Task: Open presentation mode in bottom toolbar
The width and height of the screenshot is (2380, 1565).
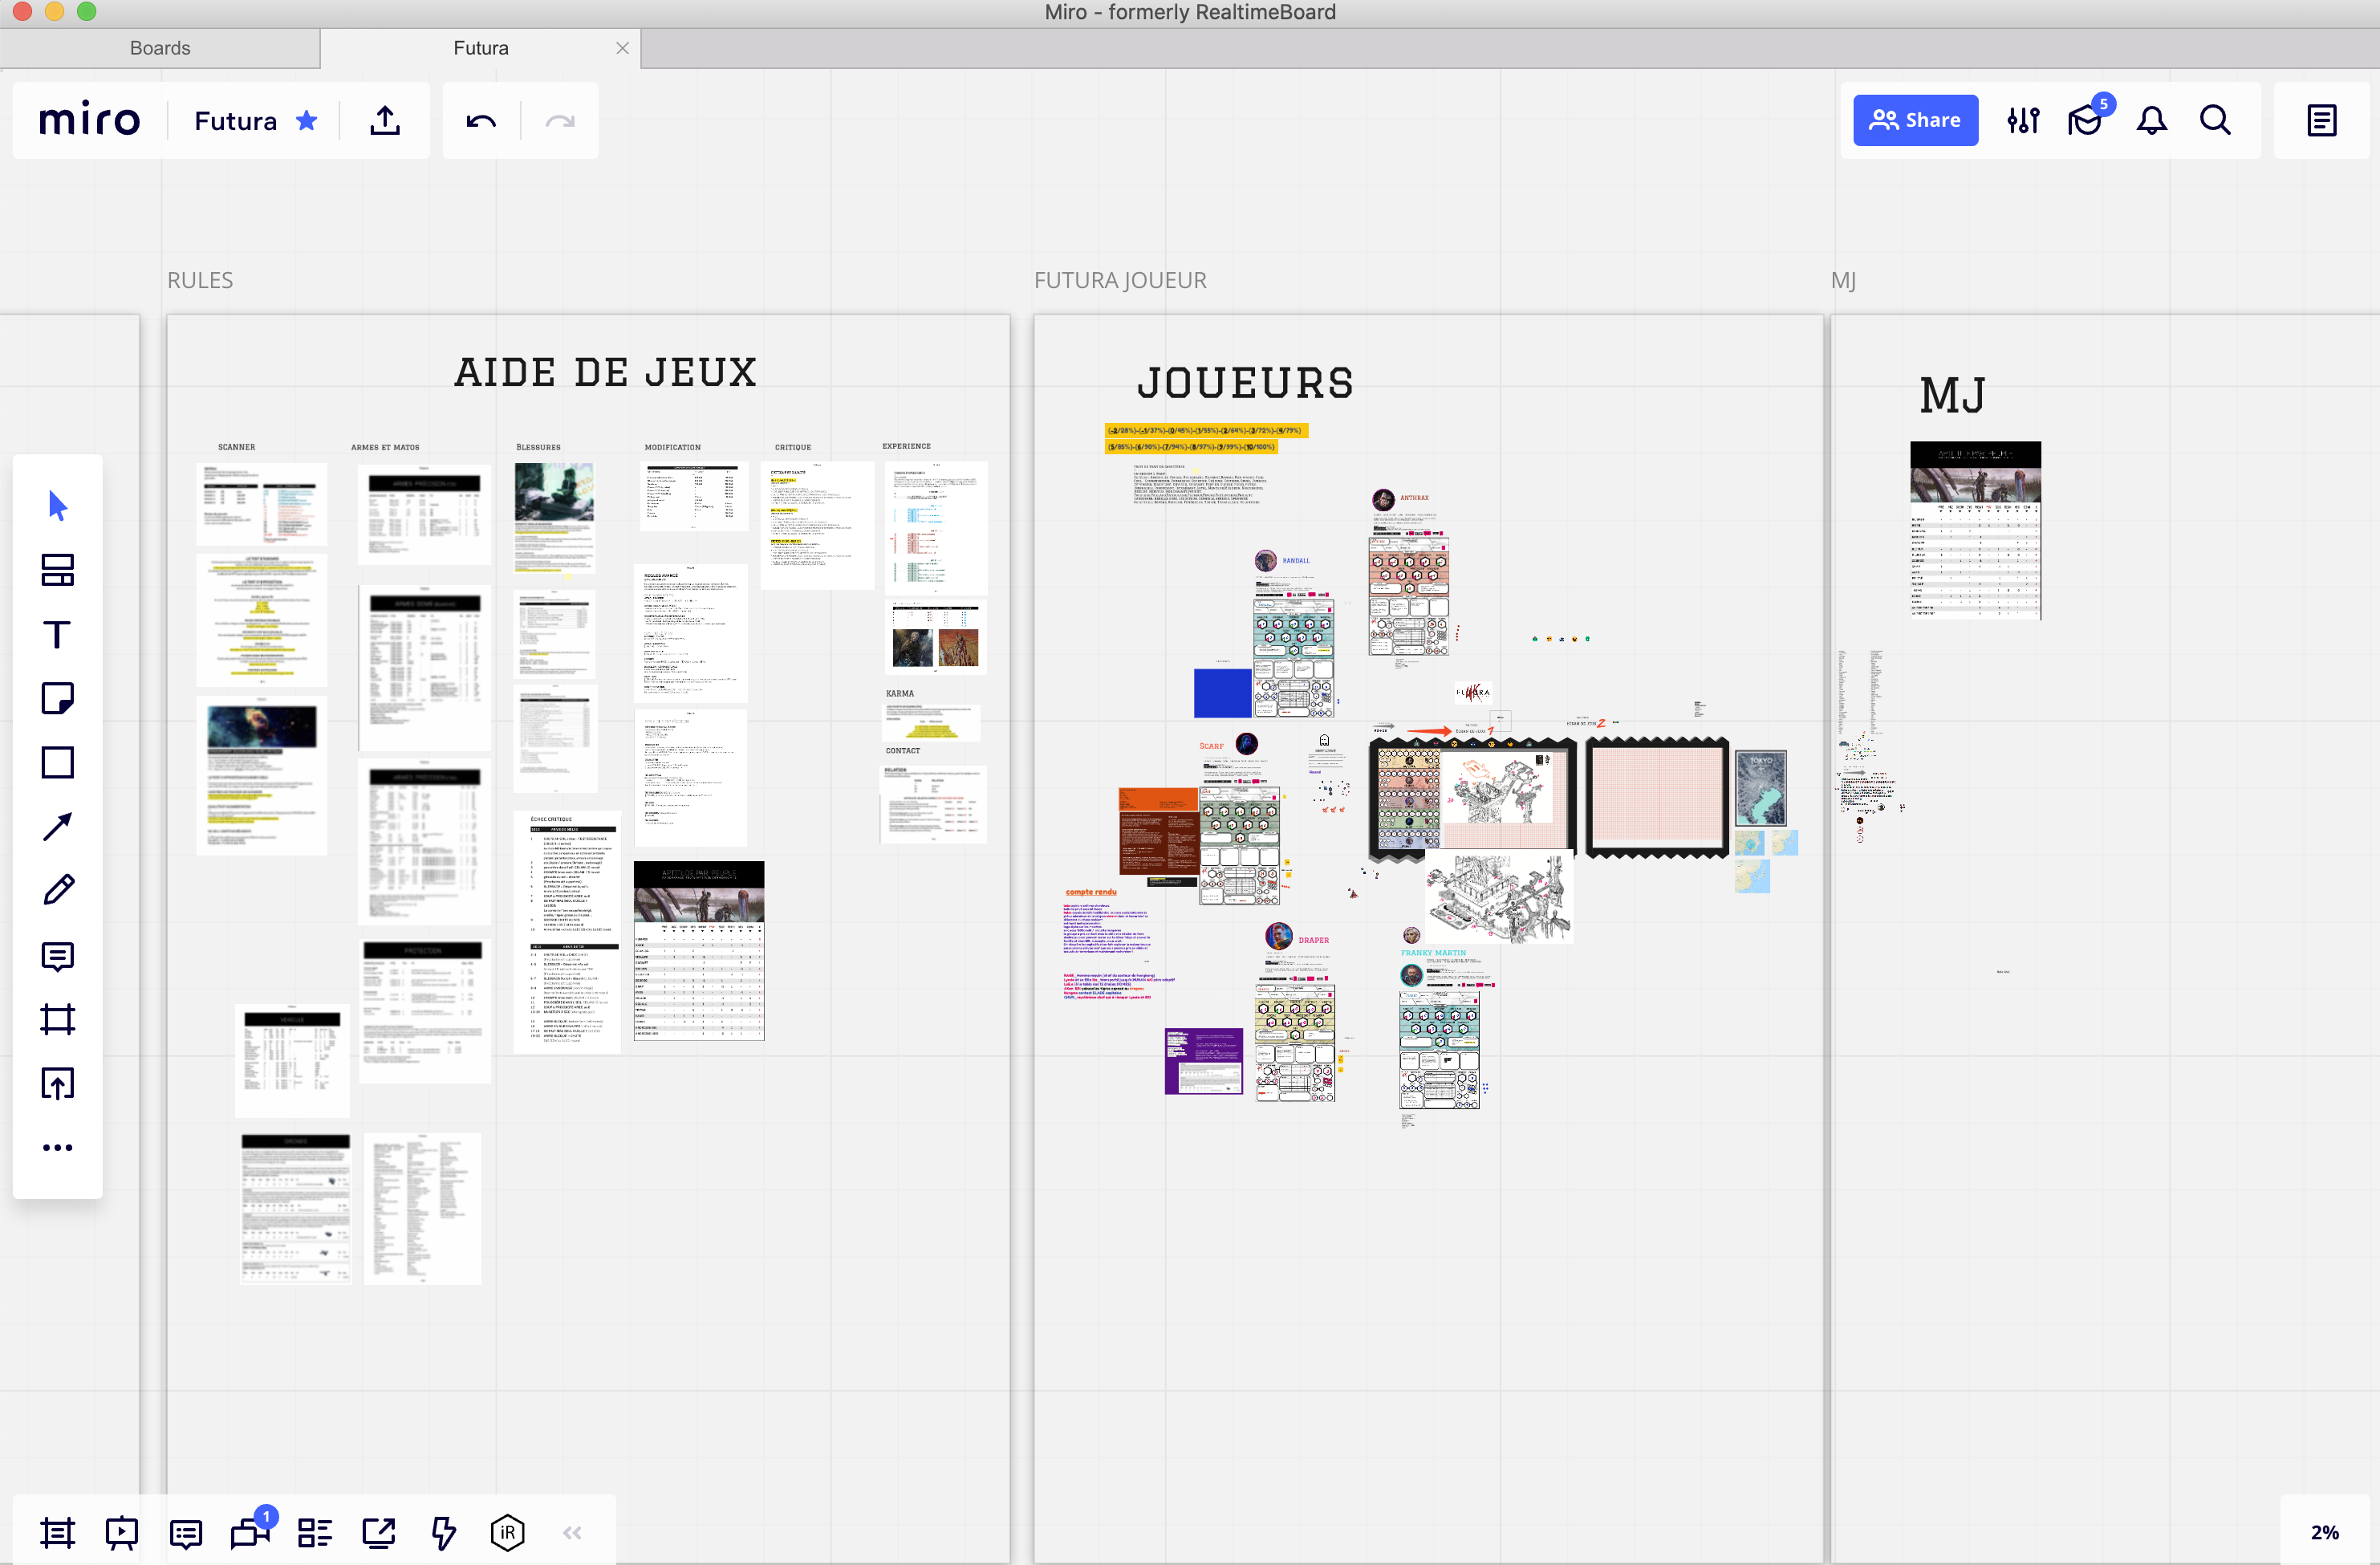Action: click(121, 1533)
